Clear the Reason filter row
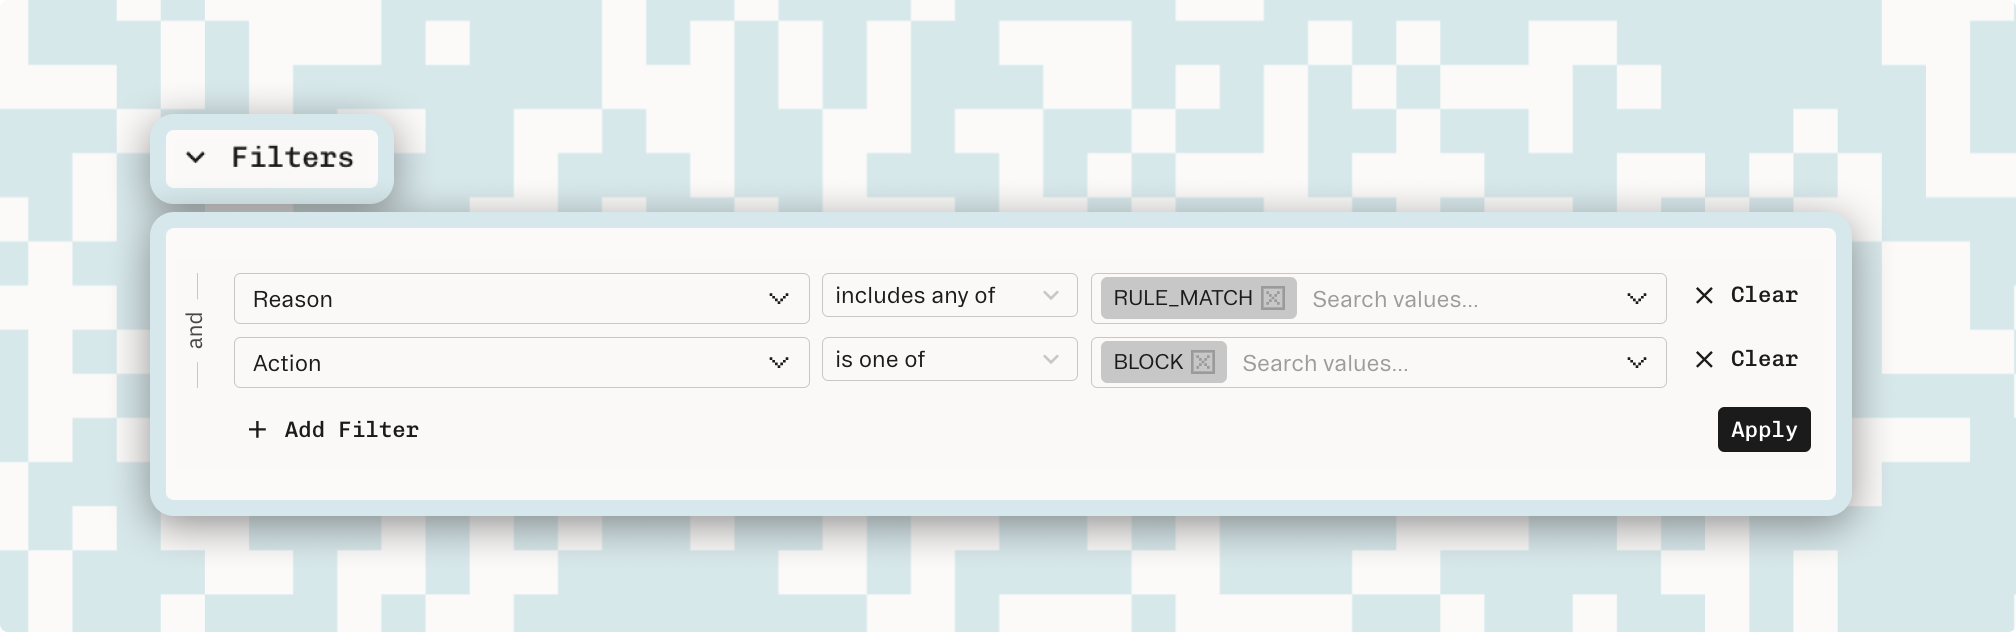The image size is (2016, 632). [x=1746, y=295]
